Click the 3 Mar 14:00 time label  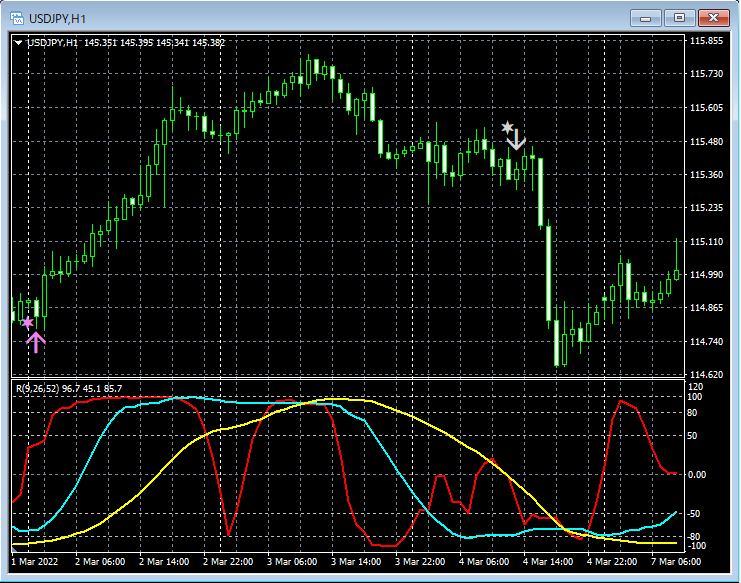(x=356, y=562)
